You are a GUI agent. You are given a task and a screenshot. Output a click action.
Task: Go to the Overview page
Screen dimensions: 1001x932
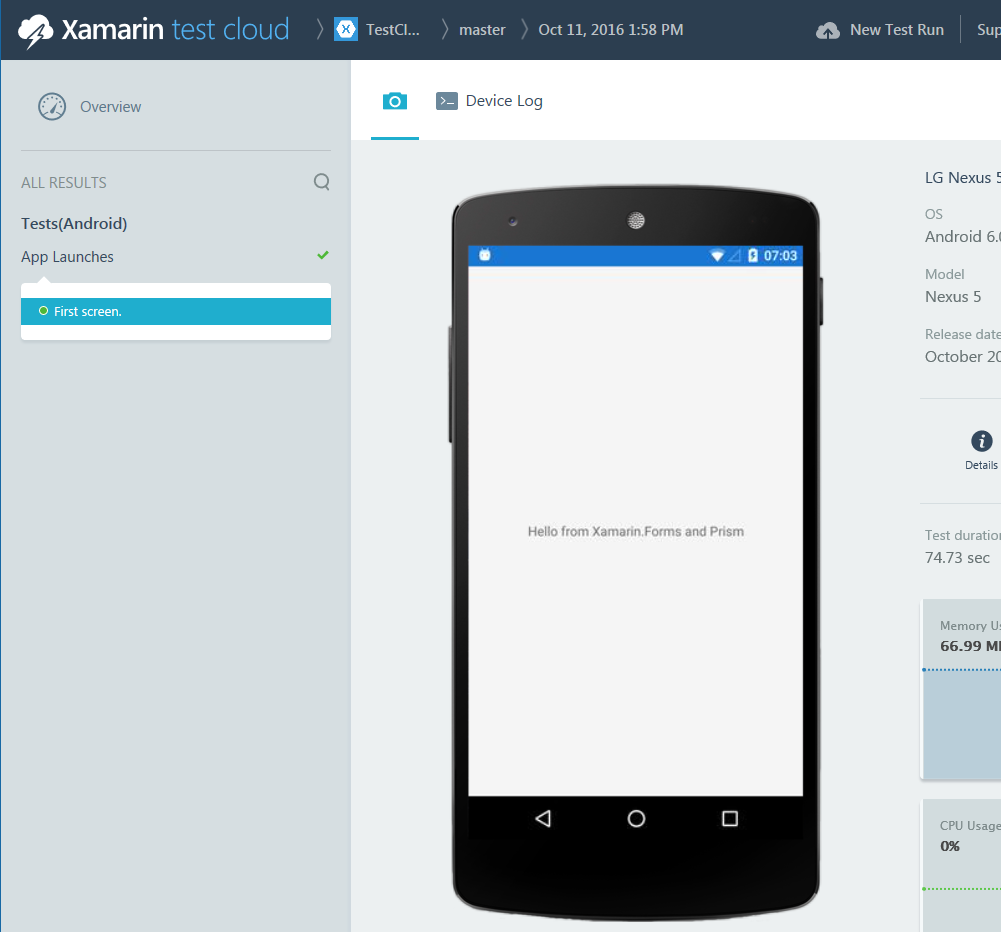pyautogui.click(x=110, y=107)
